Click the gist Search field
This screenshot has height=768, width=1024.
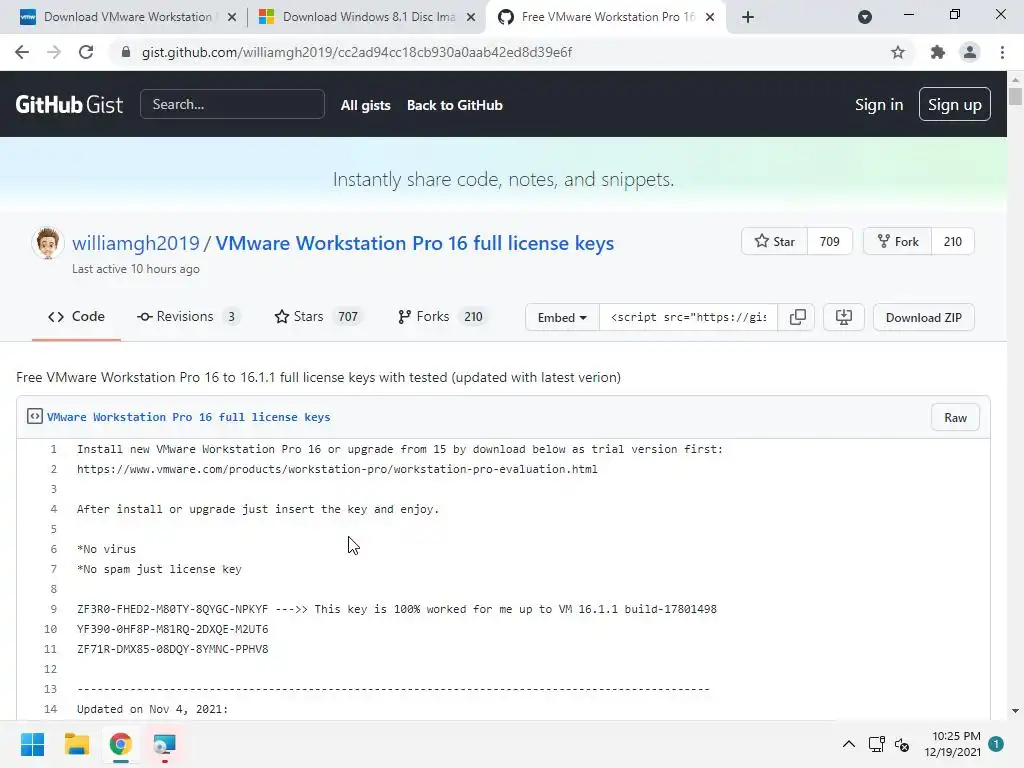point(232,104)
